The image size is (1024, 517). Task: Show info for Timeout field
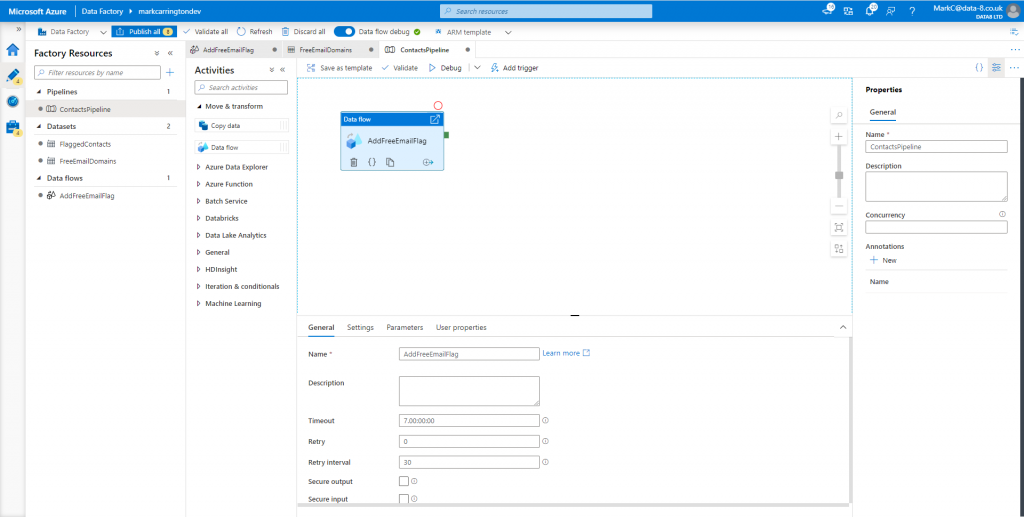pyautogui.click(x=545, y=420)
